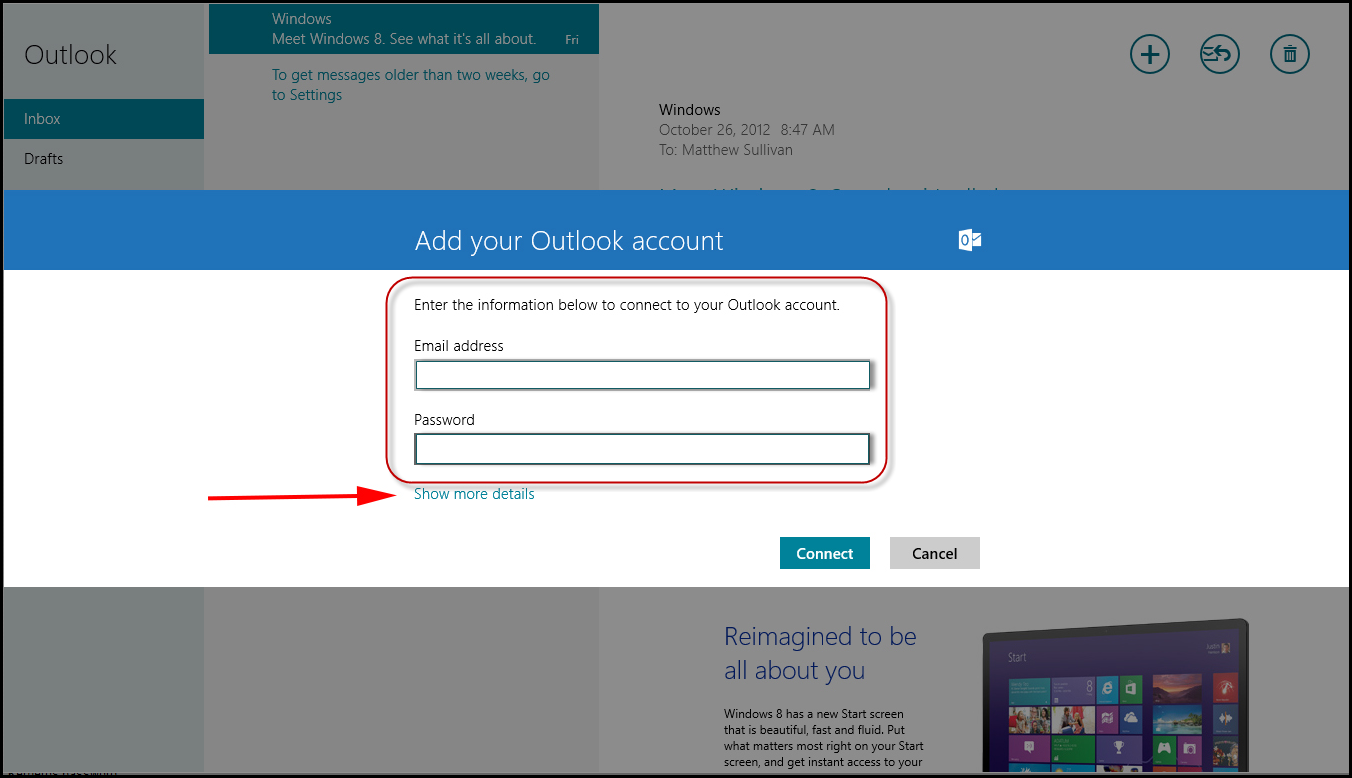Viewport: 1352px width, 778px height.
Task: Click the New mail plus icon
Action: point(1150,54)
